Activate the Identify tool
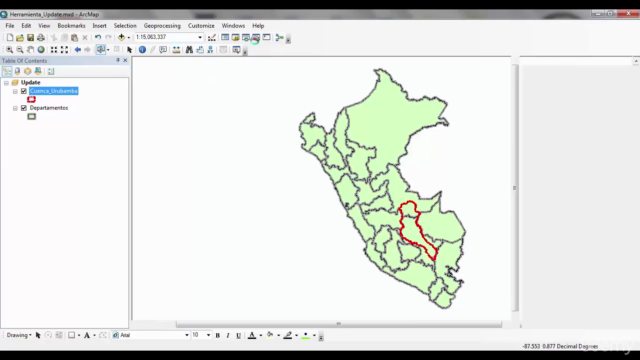Viewport: 640px width, 360px height. (142, 50)
